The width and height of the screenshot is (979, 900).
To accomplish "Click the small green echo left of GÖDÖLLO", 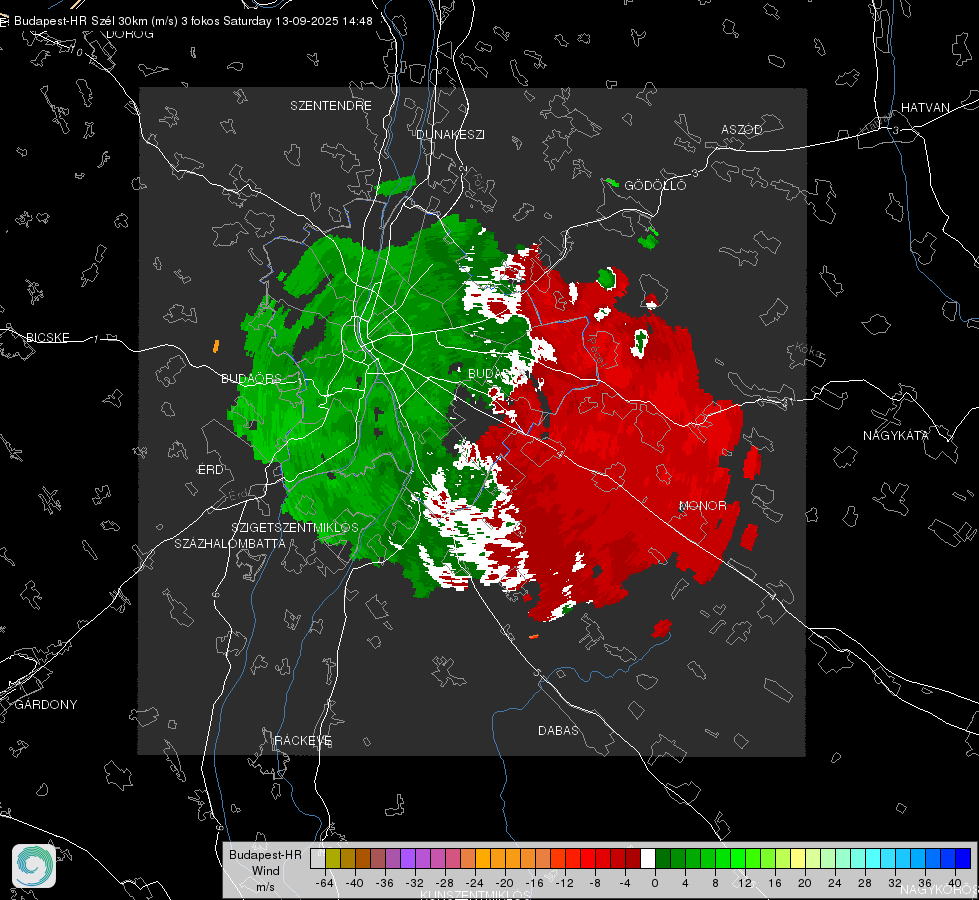I will click(x=612, y=182).
